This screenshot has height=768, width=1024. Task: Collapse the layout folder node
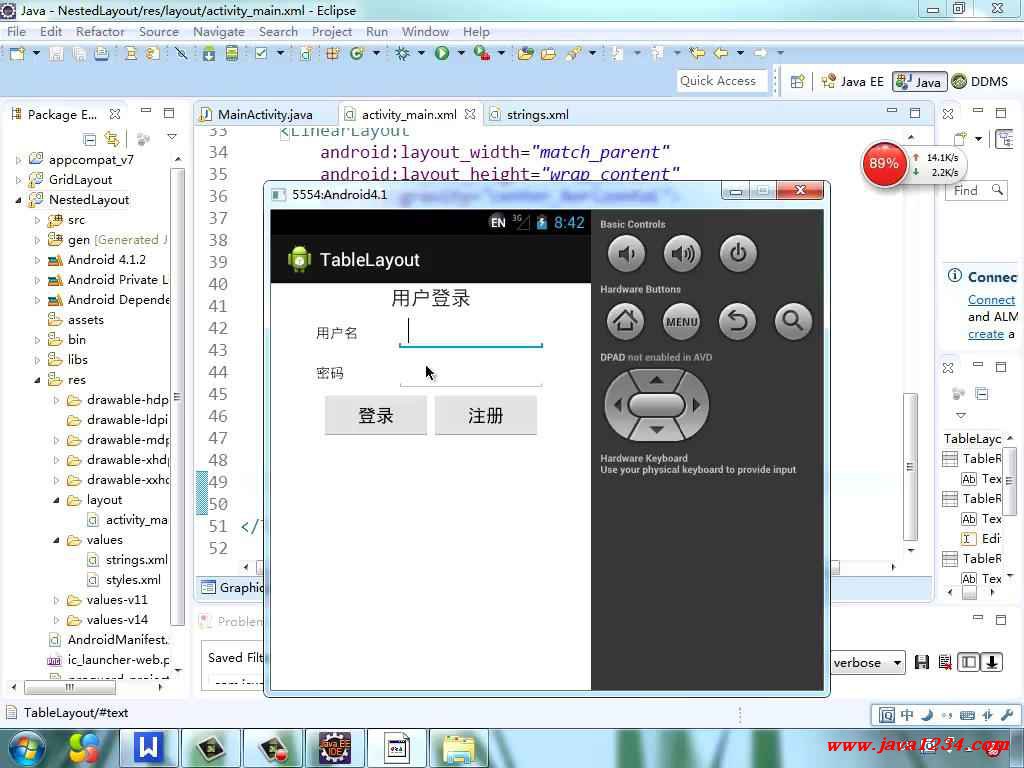[x=56, y=500]
